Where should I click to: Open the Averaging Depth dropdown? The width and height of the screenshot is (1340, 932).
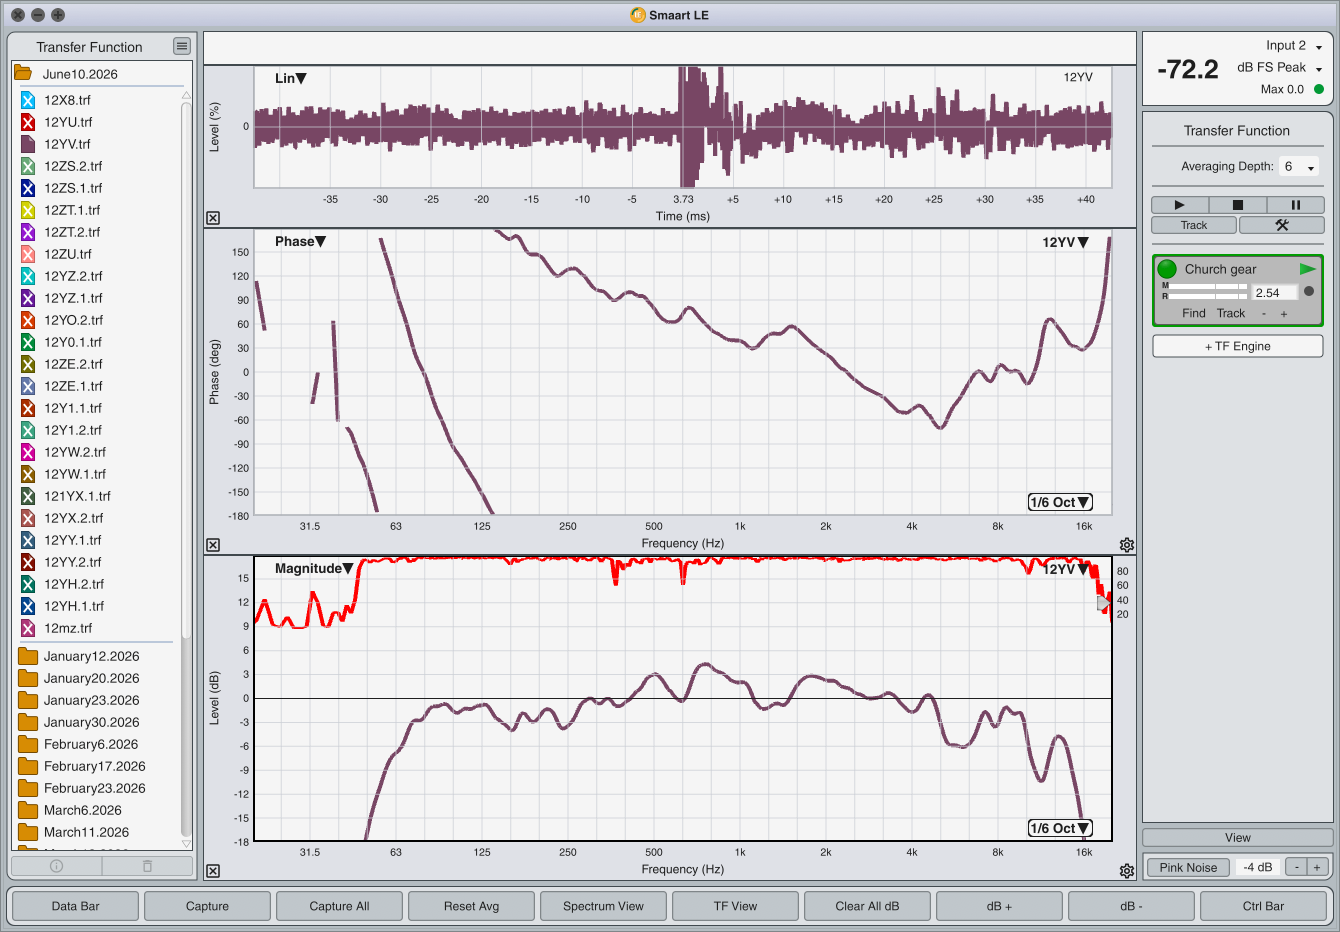pyautogui.click(x=1299, y=166)
